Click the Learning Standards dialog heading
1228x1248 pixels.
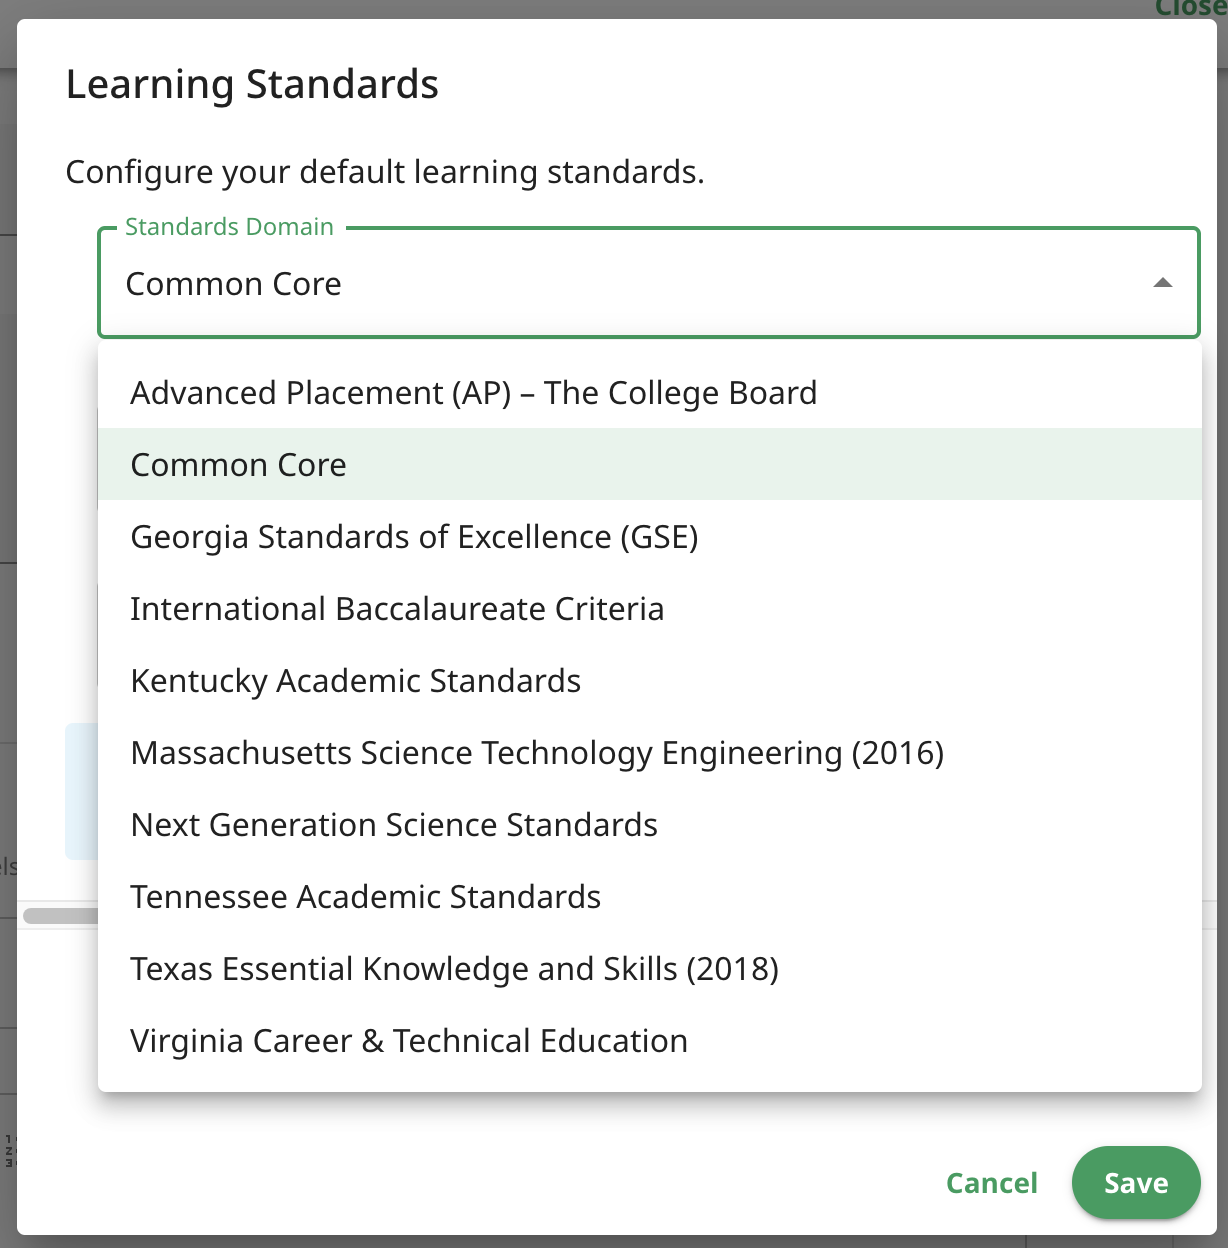pyautogui.click(x=252, y=85)
